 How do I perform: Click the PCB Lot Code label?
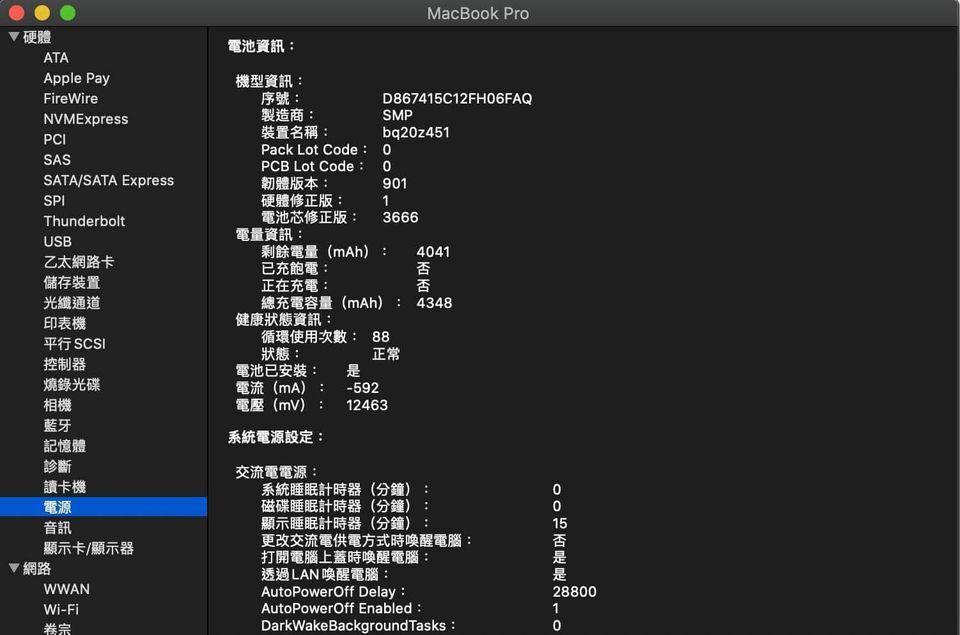pyautogui.click(x=312, y=167)
